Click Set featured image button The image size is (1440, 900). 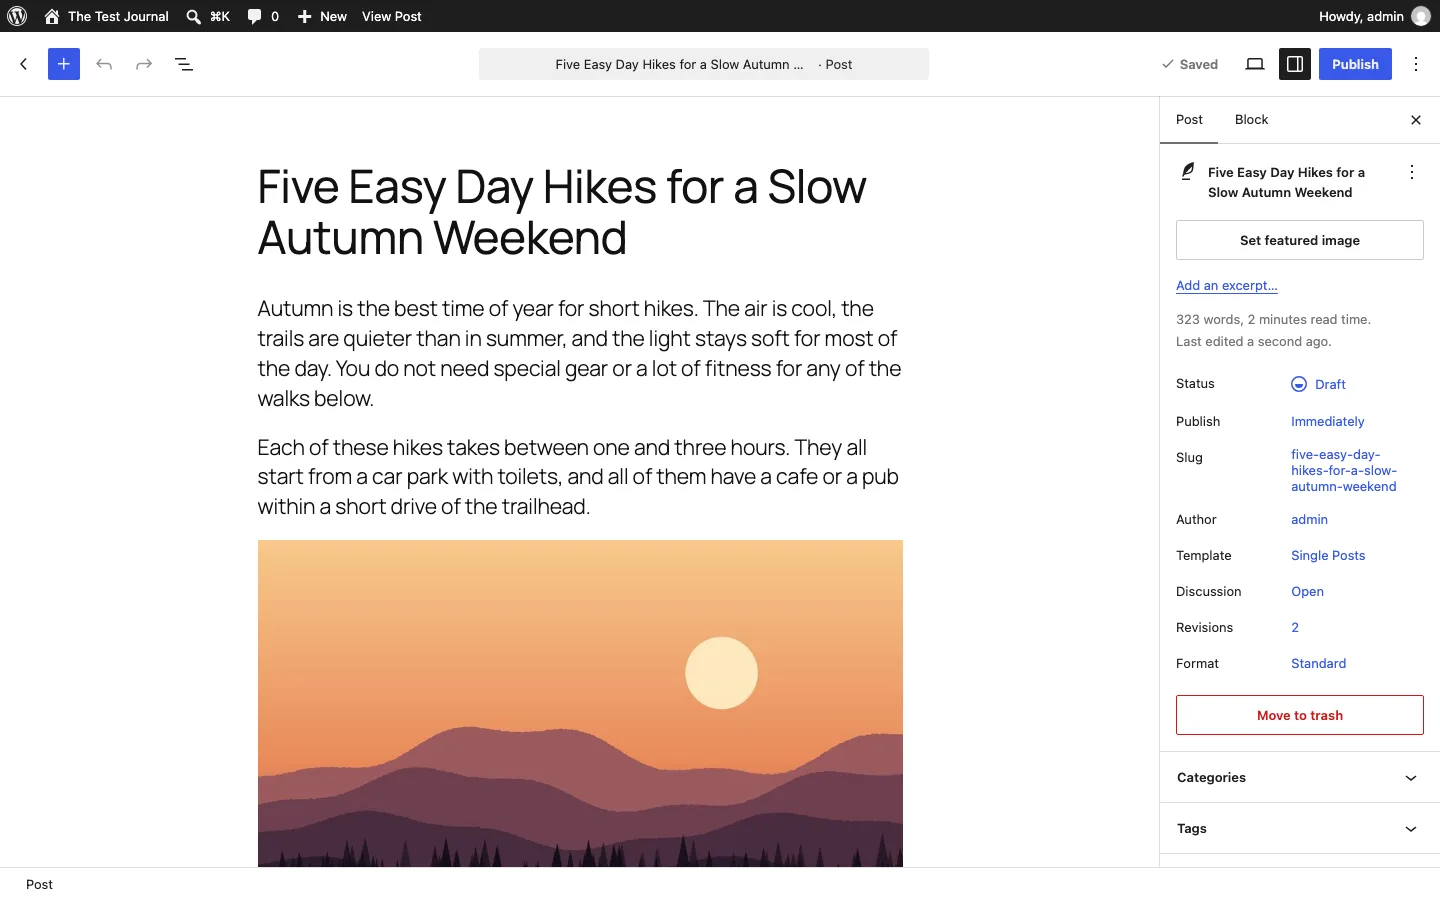1300,240
